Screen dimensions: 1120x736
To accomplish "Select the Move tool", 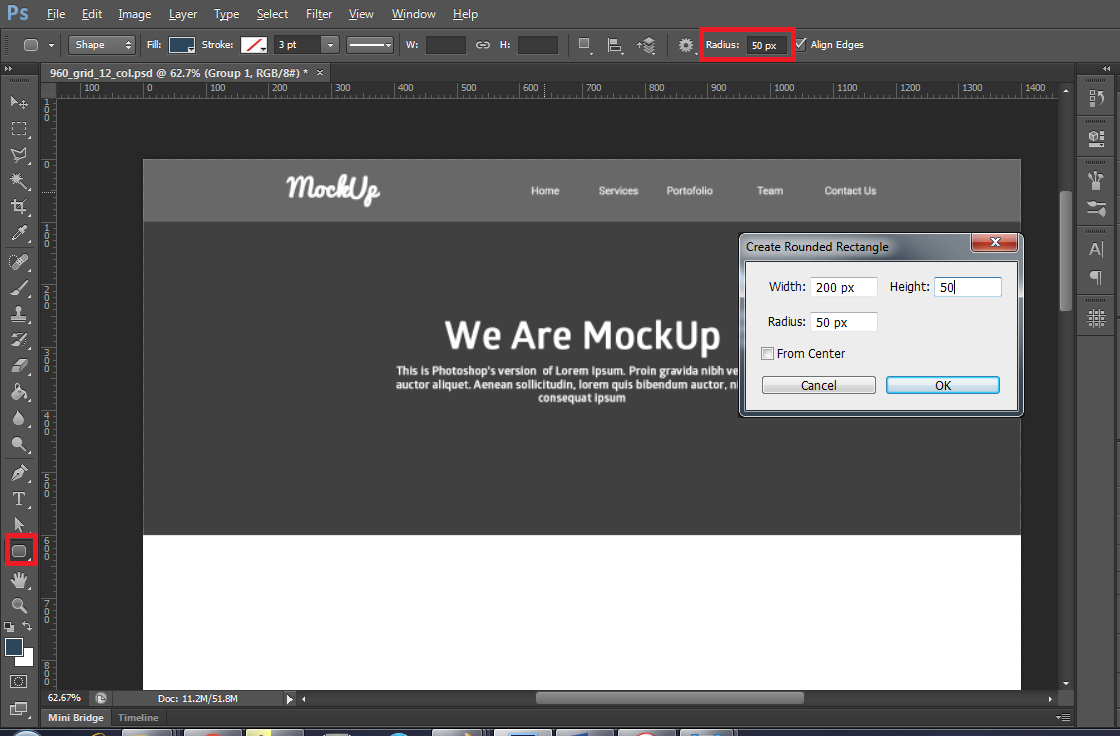I will click(18, 102).
